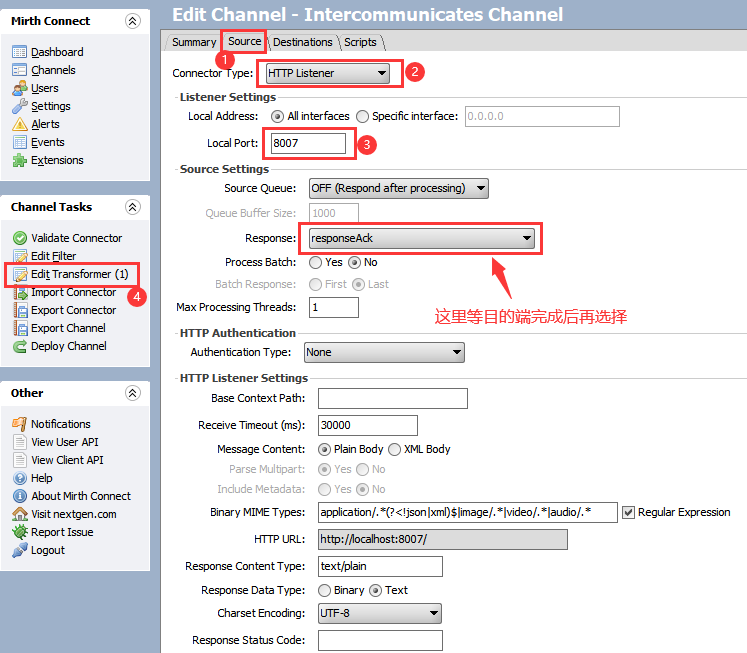Click the Local Port input field
The height and width of the screenshot is (653, 747).
coord(308,143)
